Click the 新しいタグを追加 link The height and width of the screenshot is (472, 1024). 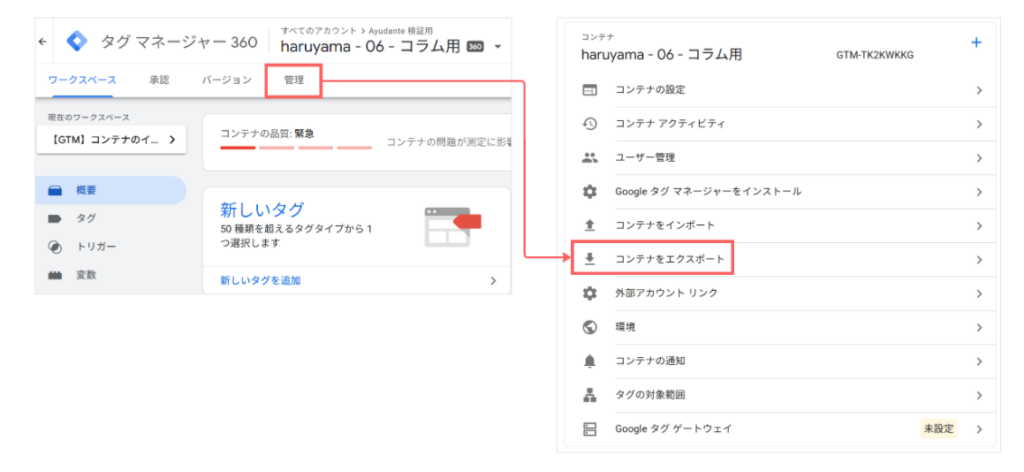261,281
